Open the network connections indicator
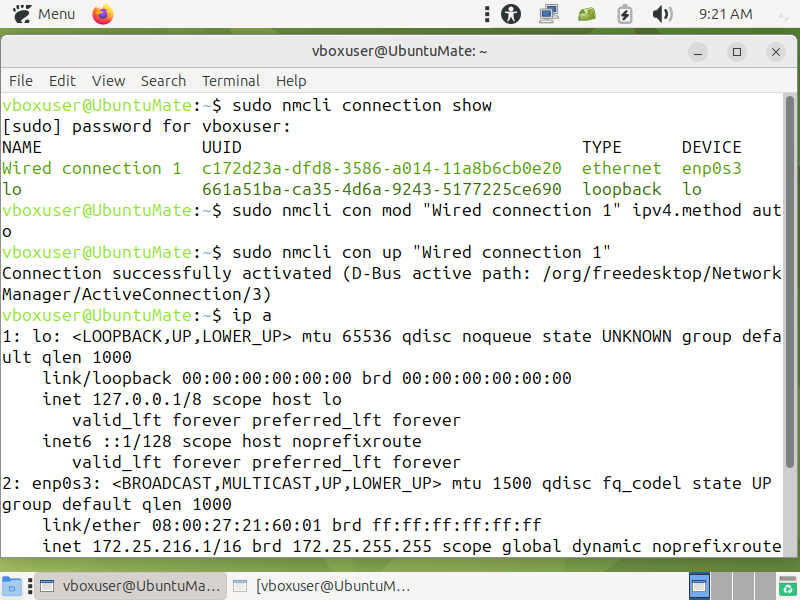Viewport: 800px width, 600px height. tap(549, 14)
